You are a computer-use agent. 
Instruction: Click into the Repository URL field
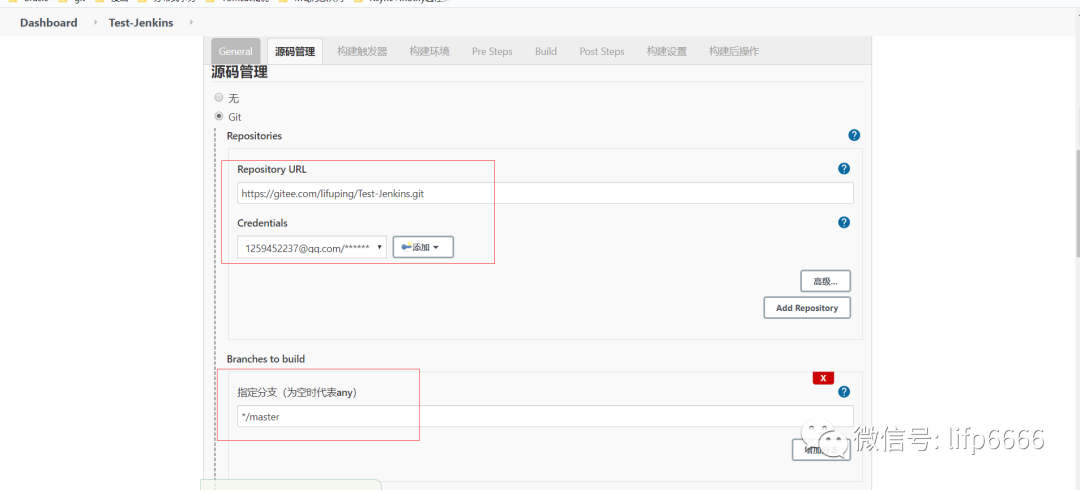point(546,194)
